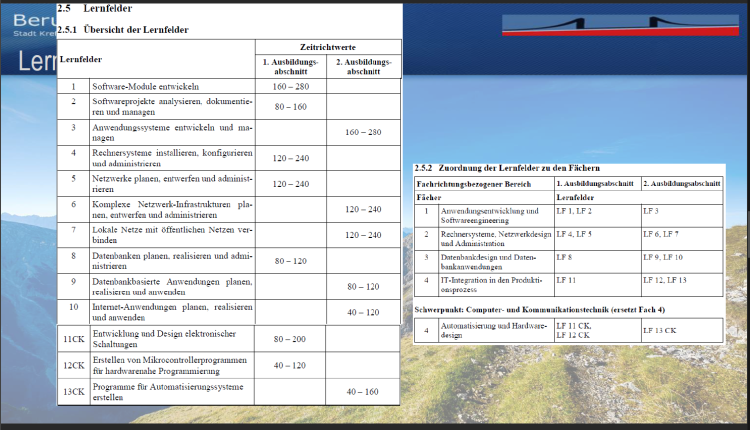Click "Rechnersysteme, Netzwerkdesign und Administration"
This screenshot has height=430, width=750.
coord(496,239)
